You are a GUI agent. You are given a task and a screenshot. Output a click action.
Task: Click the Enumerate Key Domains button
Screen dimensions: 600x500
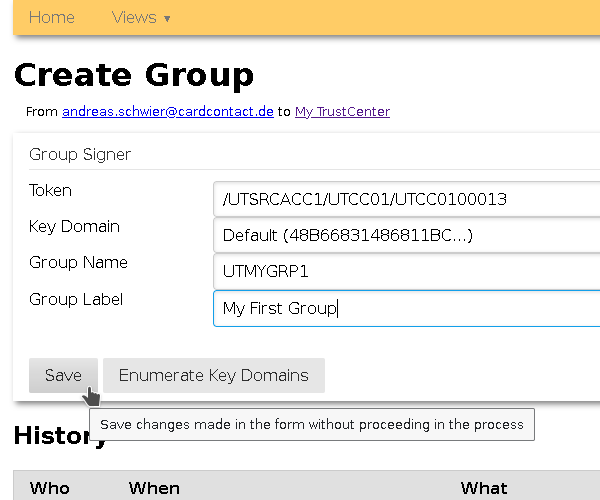tap(214, 375)
